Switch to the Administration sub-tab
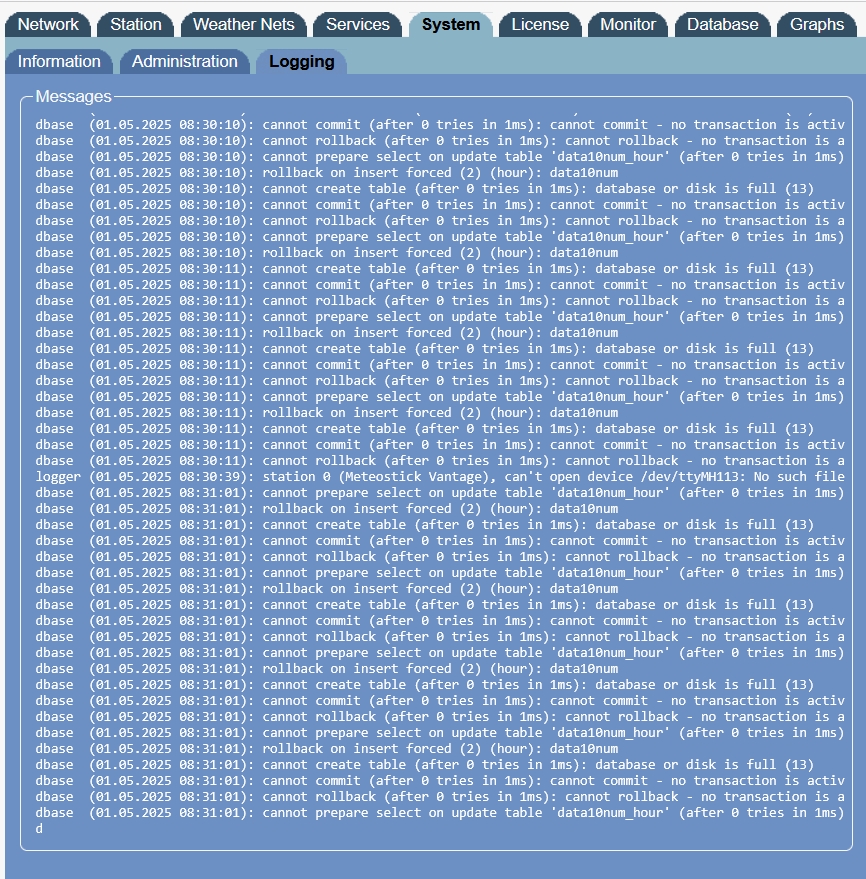866x879 pixels. pyautogui.click(x=184, y=62)
